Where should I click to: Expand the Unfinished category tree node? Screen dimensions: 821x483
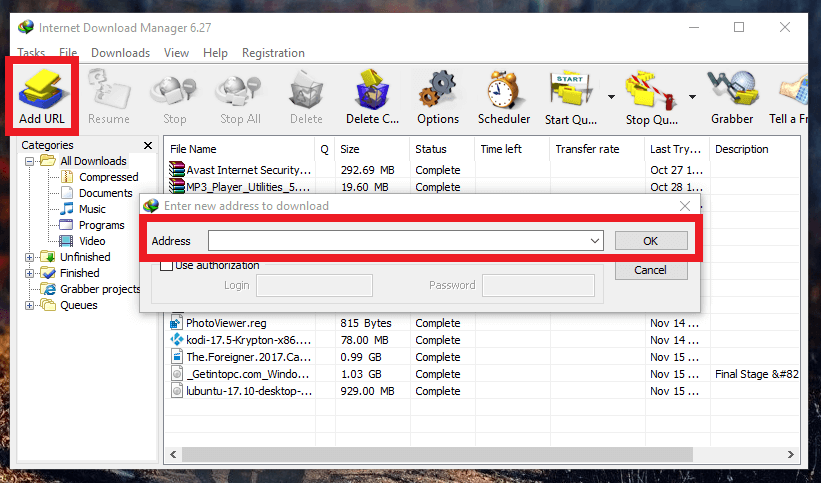[x=30, y=257]
